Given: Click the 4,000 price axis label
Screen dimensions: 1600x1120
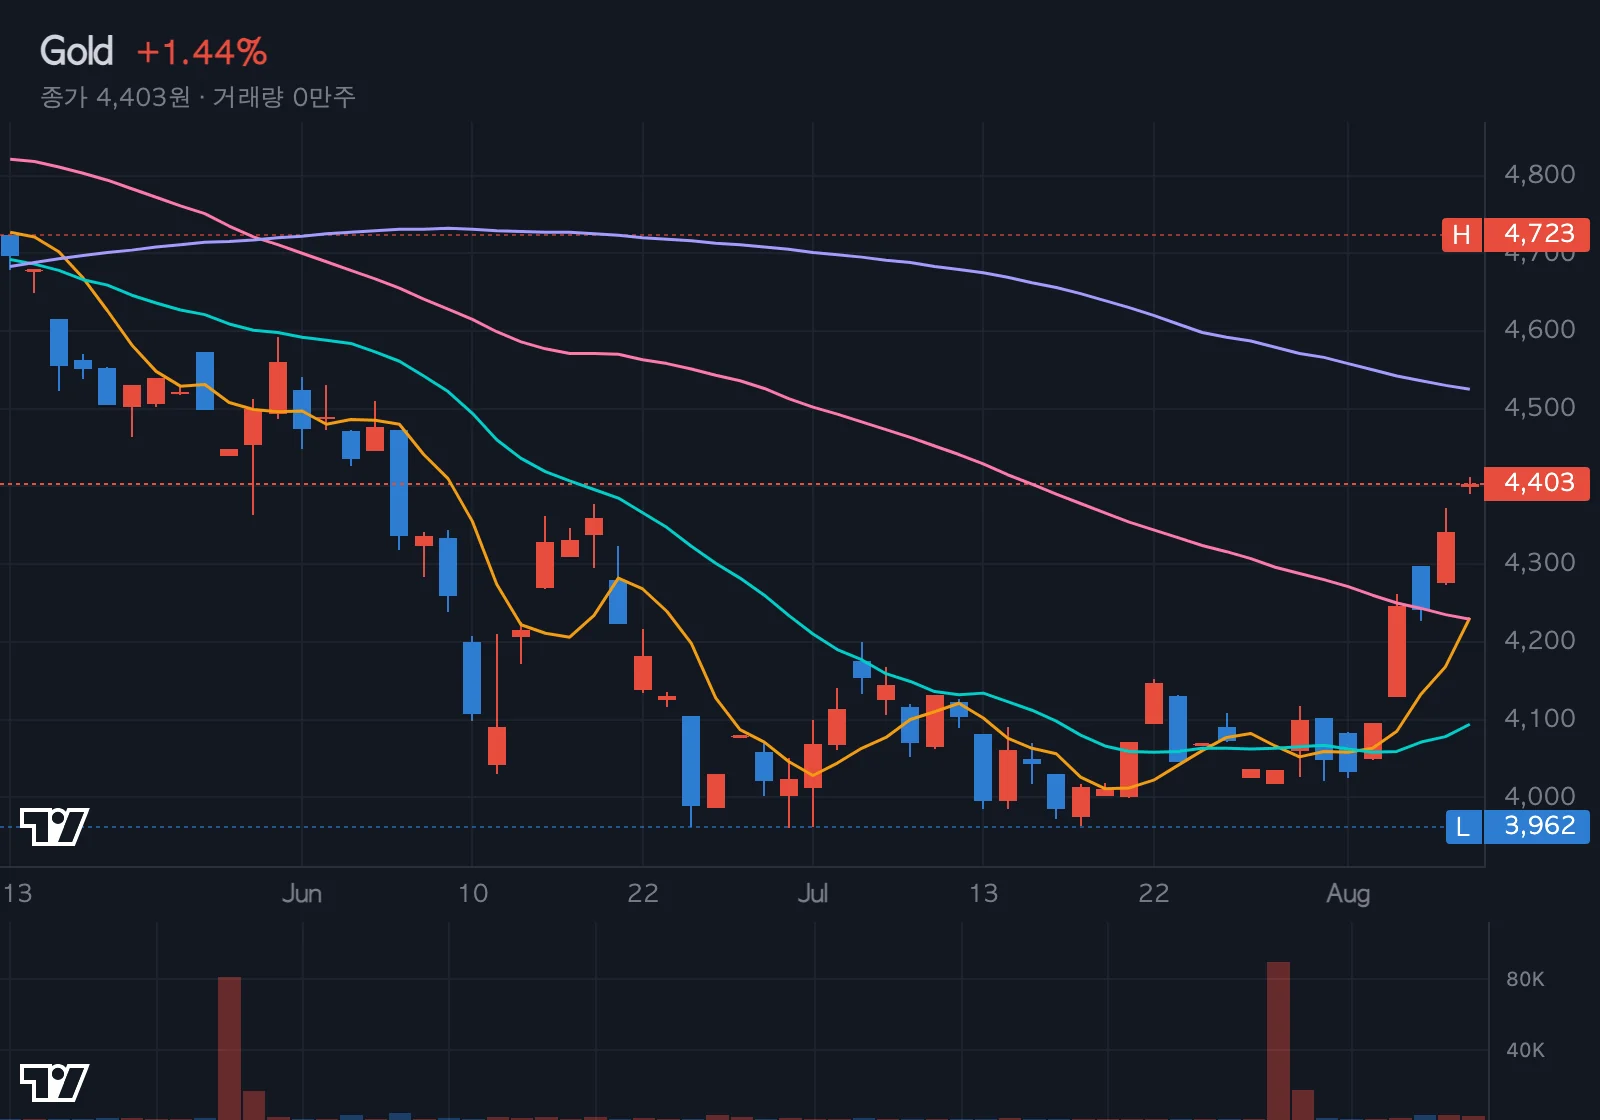Looking at the screenshot, I should (1539, 796).
